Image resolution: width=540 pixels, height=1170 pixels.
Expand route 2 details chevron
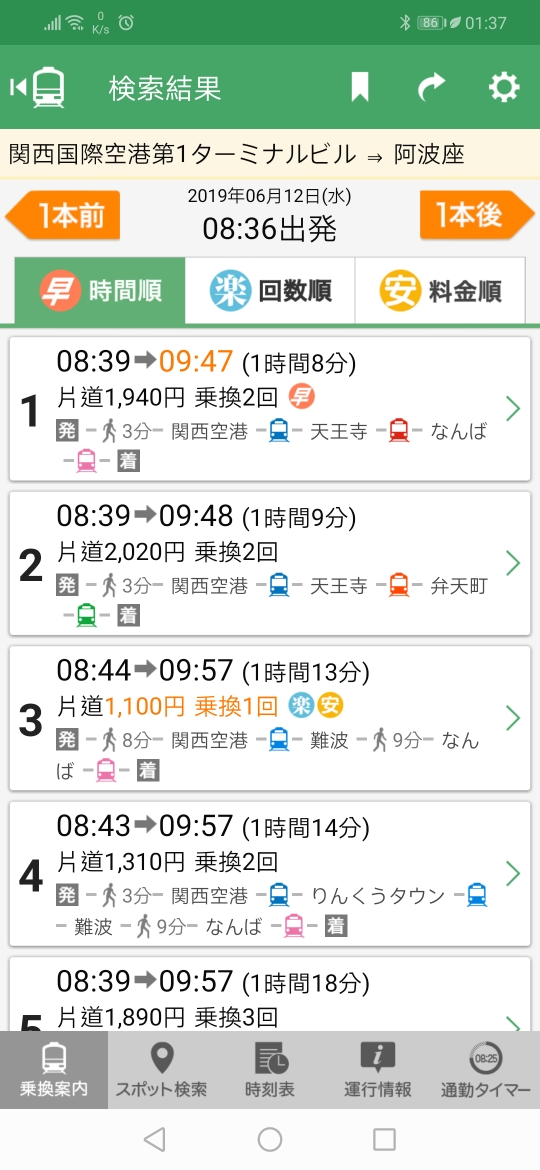point(512,563)
